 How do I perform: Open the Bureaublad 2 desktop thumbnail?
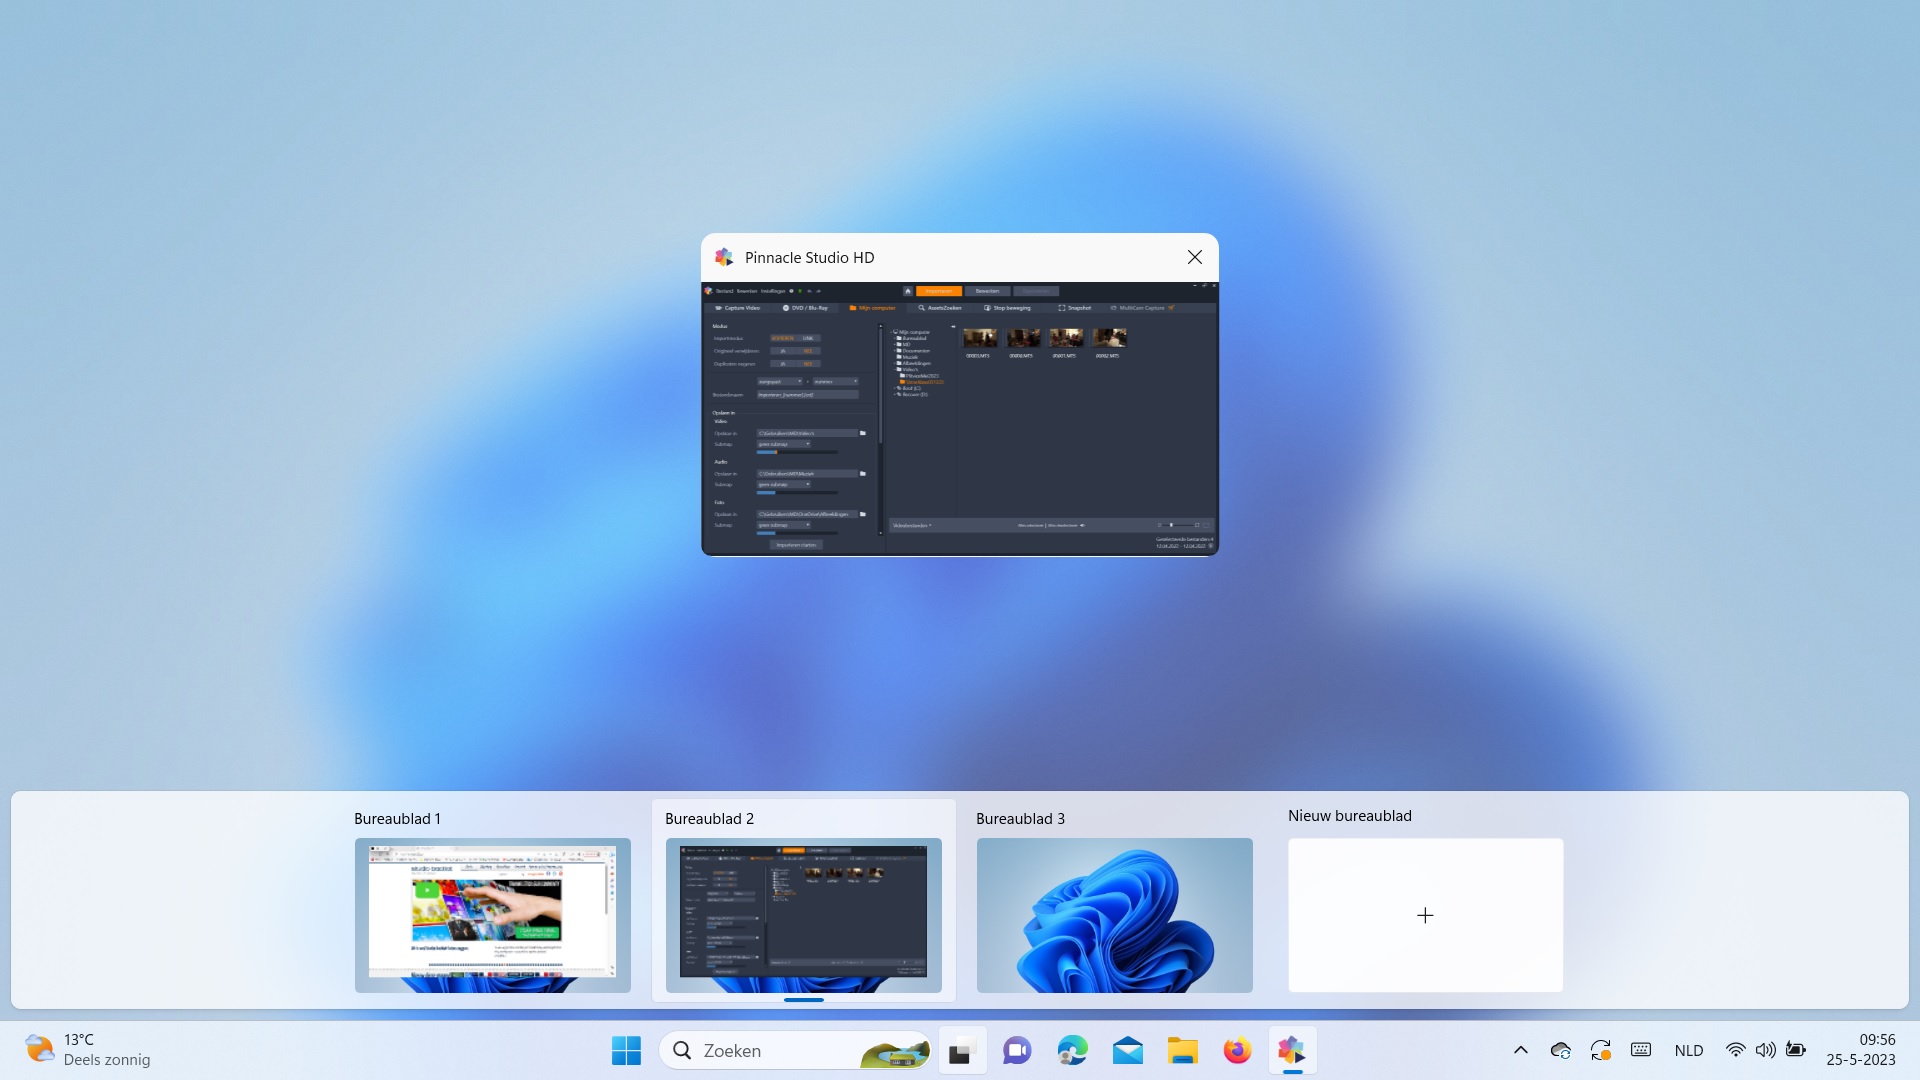pos(803,915)
